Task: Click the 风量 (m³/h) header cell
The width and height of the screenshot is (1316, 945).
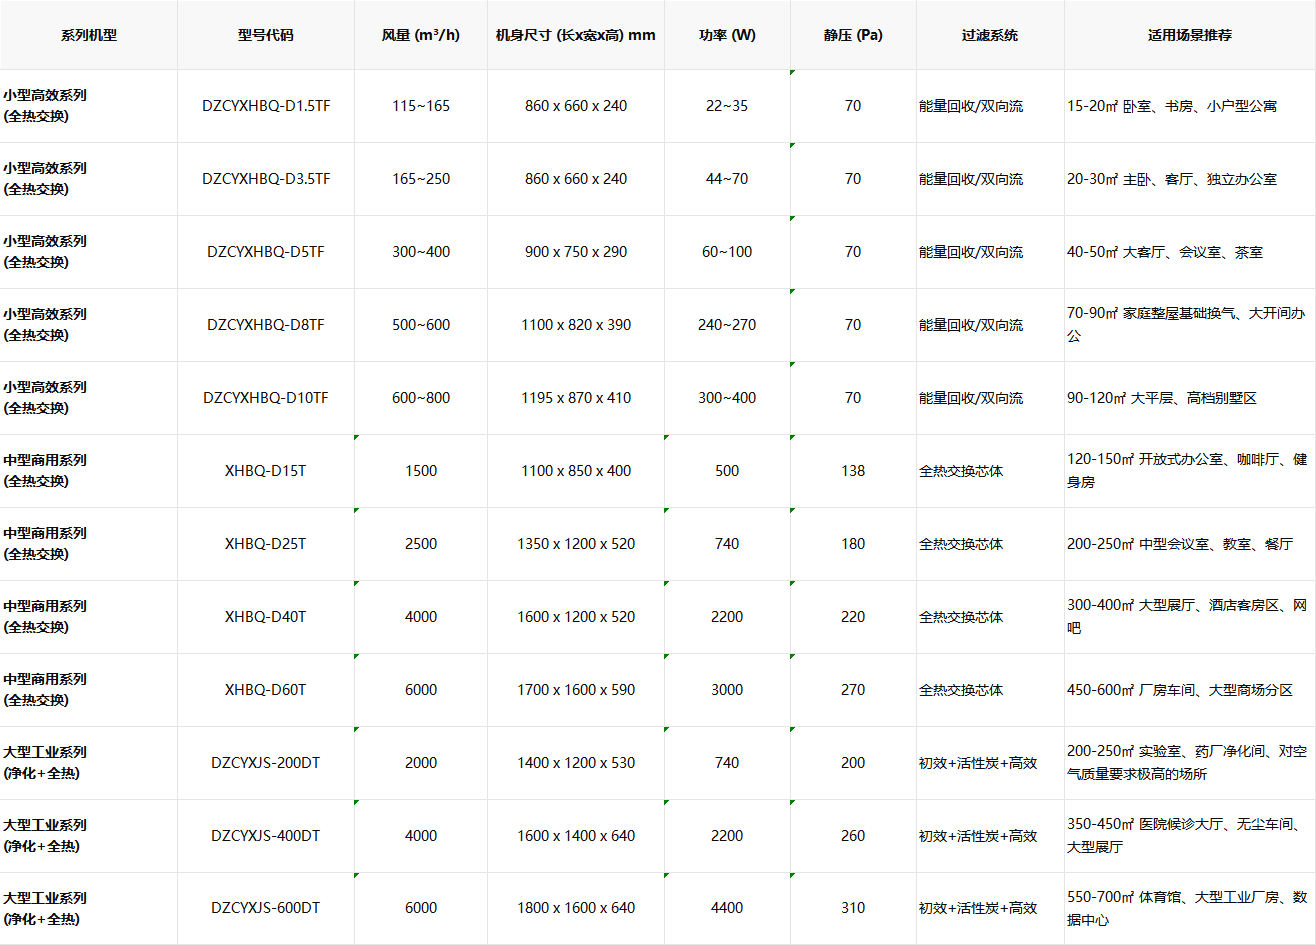Action: (421, 35)
